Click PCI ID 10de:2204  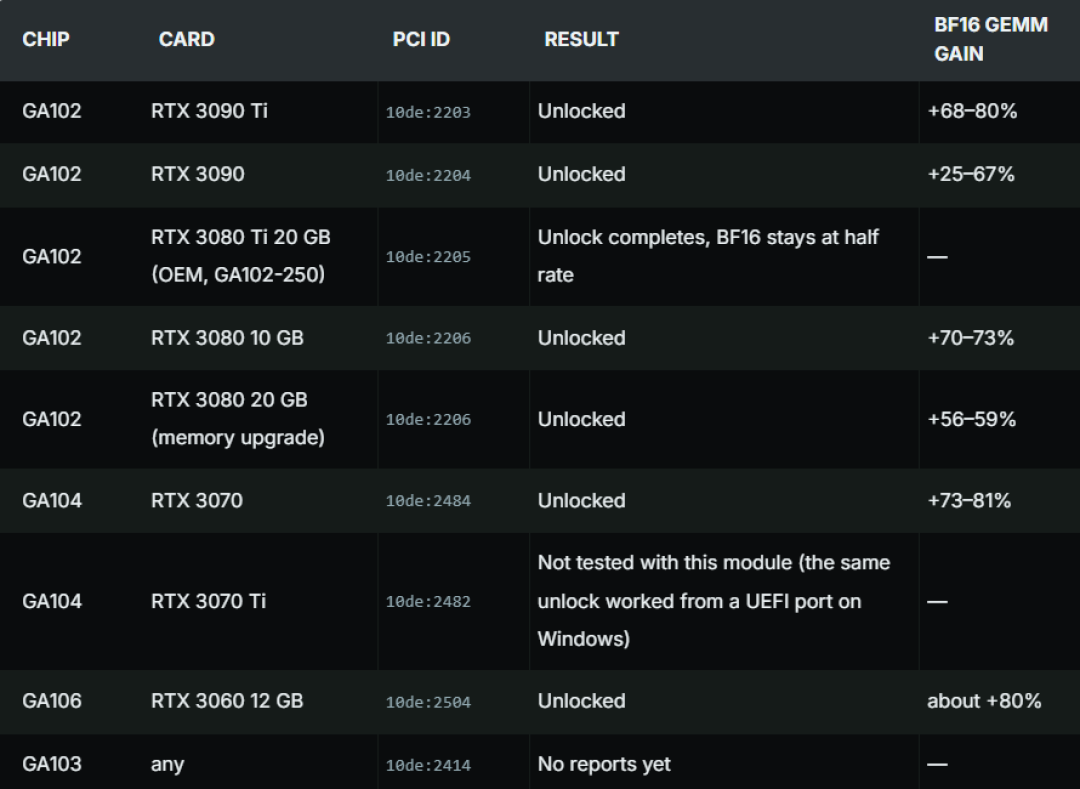tap(428, 176)
